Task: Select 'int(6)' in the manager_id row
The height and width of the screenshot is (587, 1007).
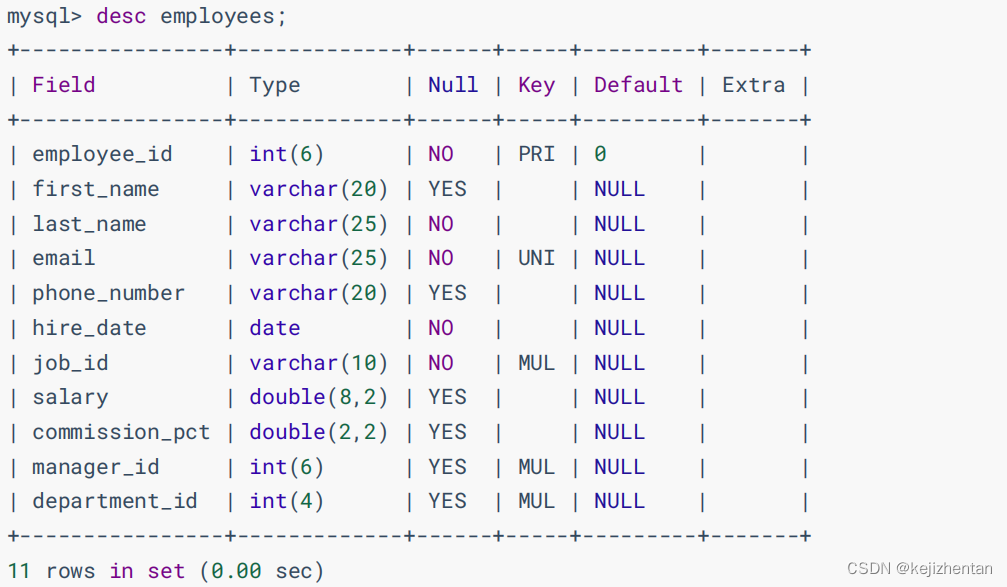Action: tap(286, 468)
